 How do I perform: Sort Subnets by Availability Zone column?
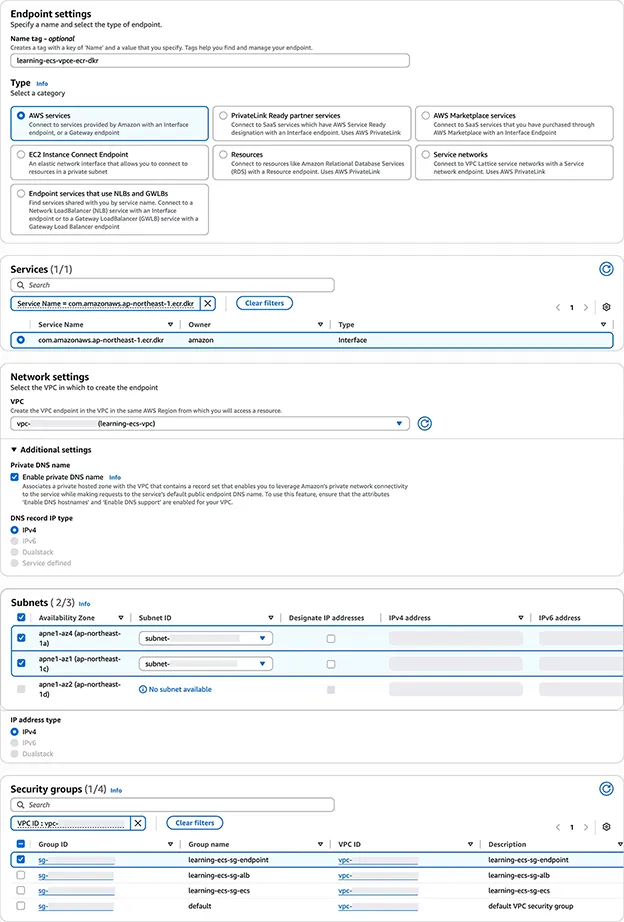(x=121, y=618)
